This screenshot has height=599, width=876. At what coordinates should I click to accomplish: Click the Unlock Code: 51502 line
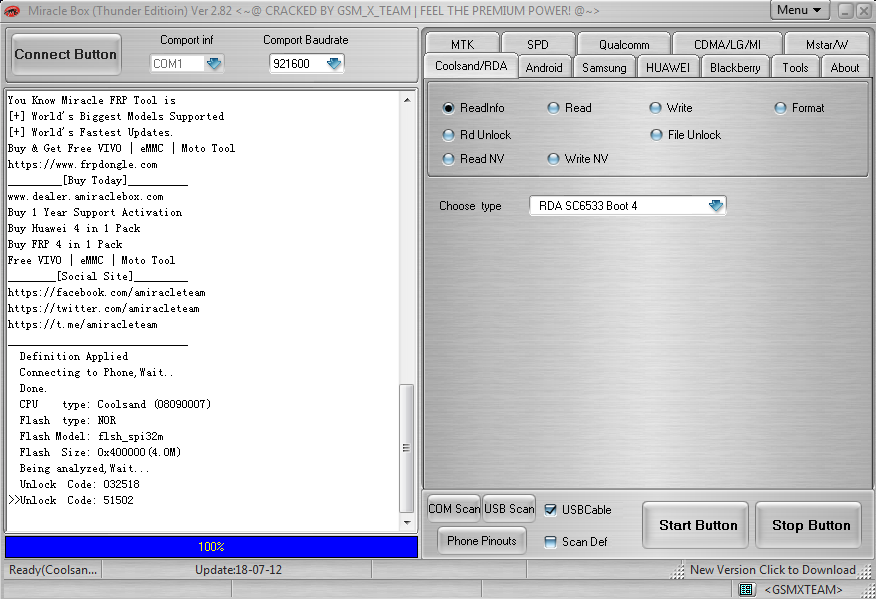pyautogui.click(x=77, y=500)
